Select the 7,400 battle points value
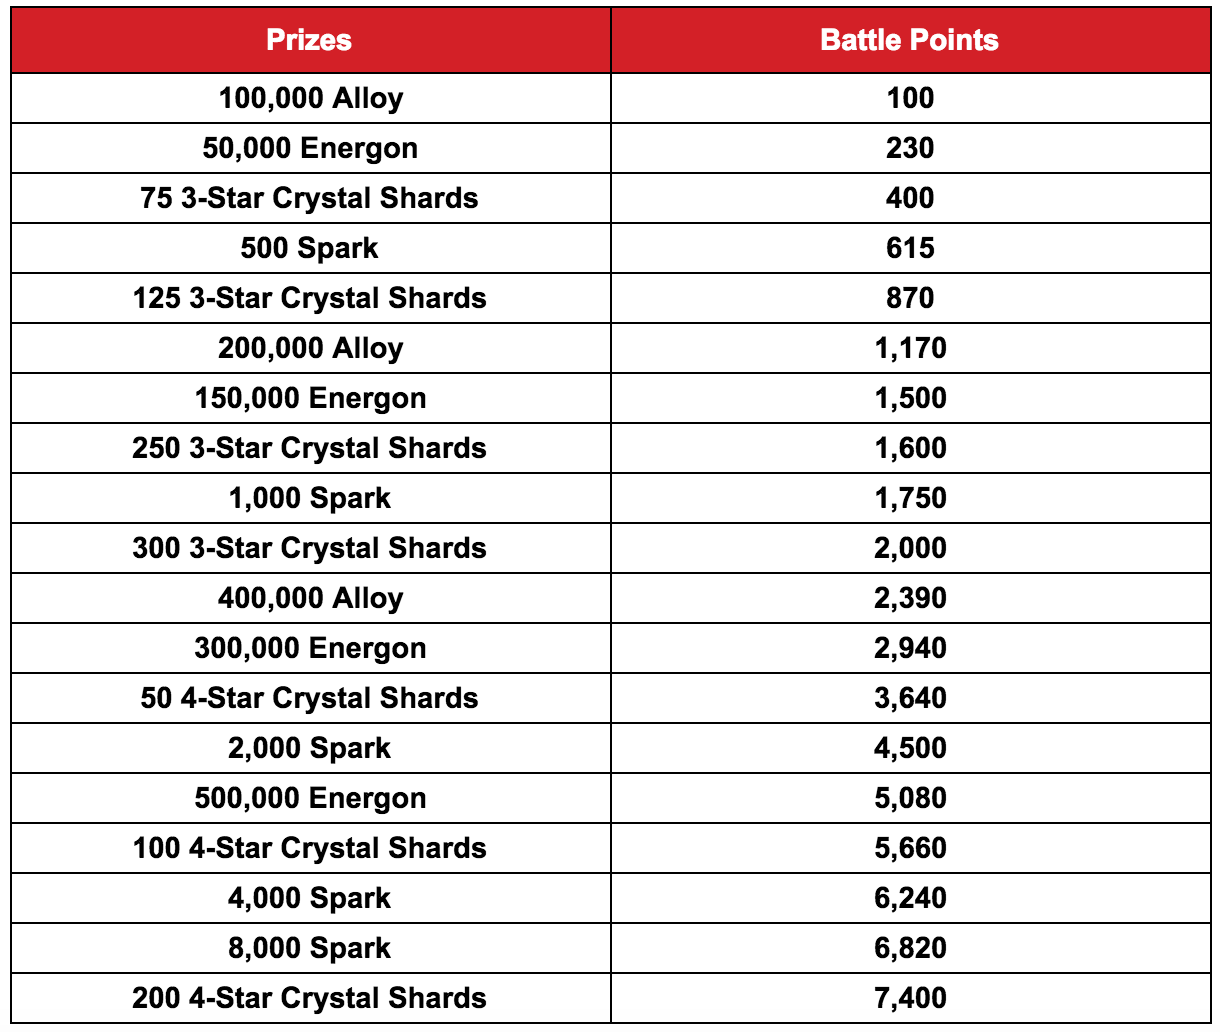 pyautogui.click(x=910, y=998)
